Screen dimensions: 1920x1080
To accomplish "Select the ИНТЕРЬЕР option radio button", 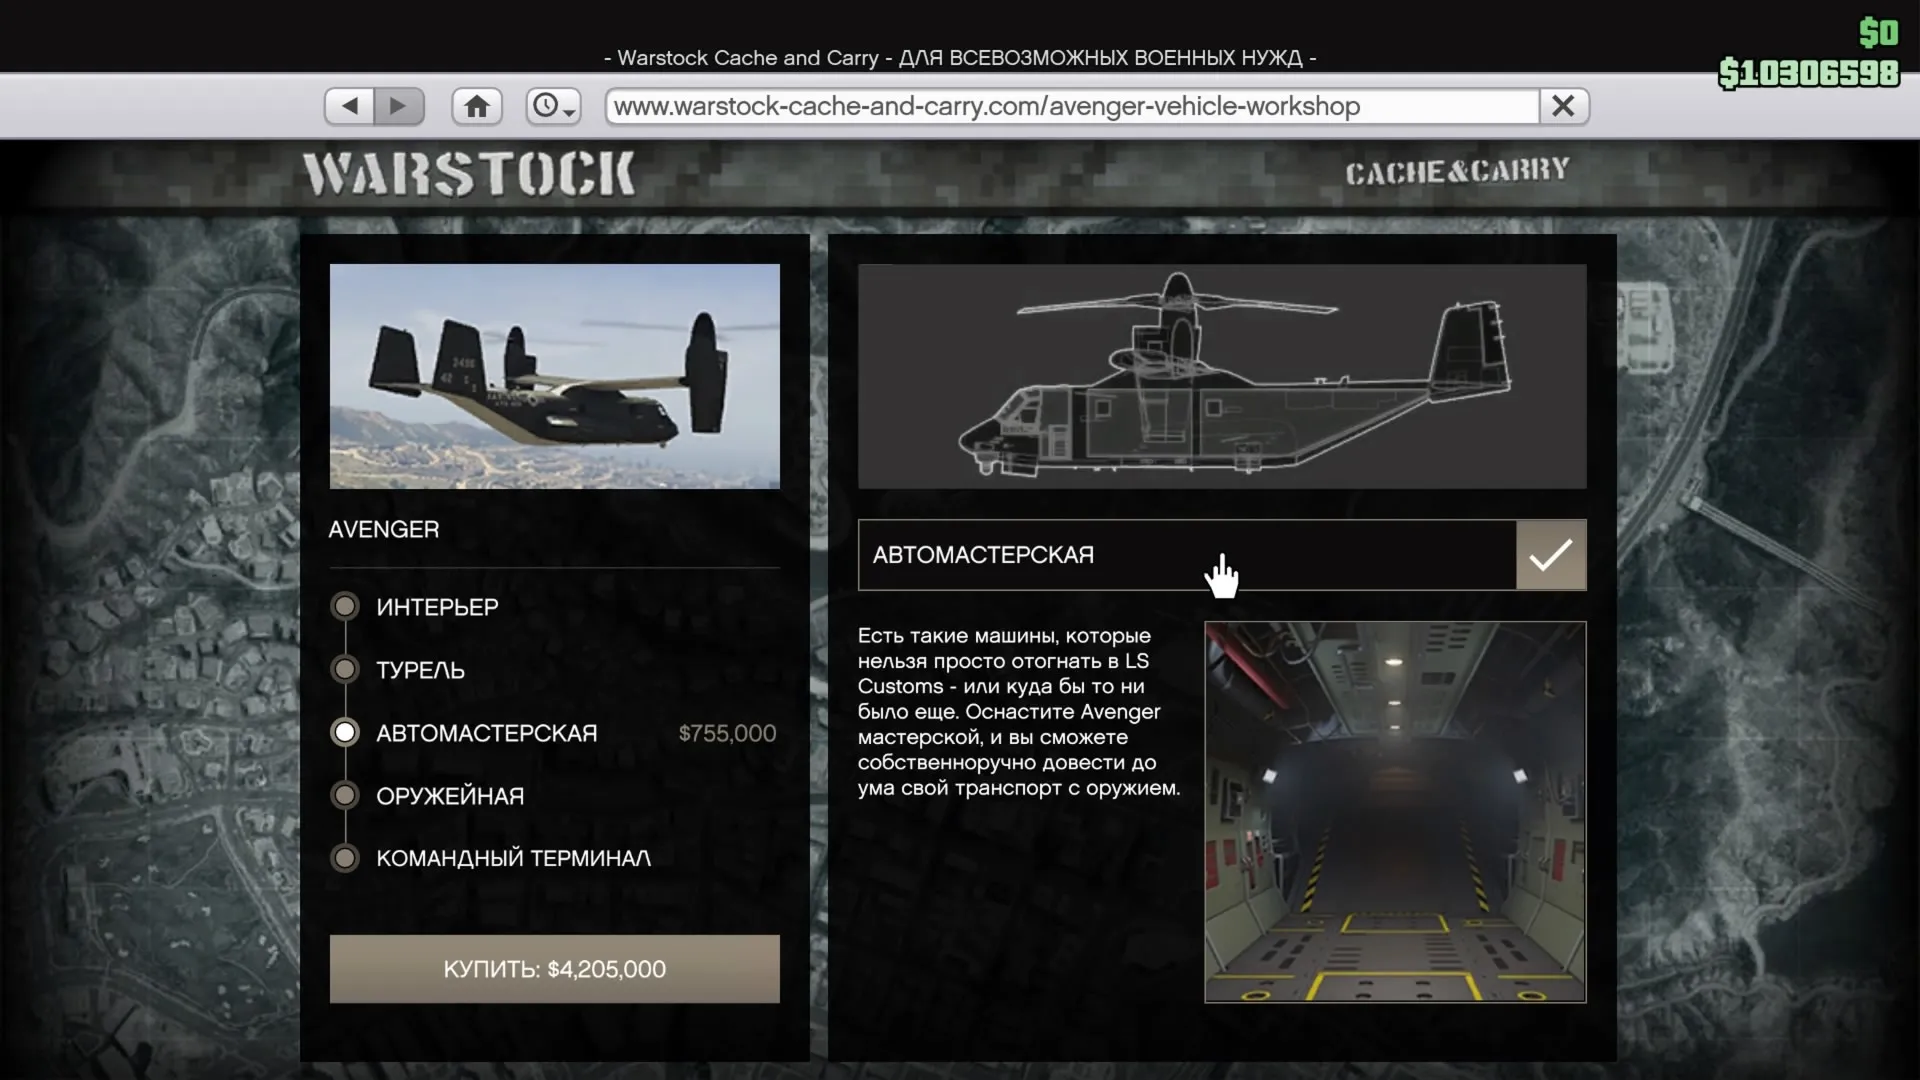I will (345, 606).
